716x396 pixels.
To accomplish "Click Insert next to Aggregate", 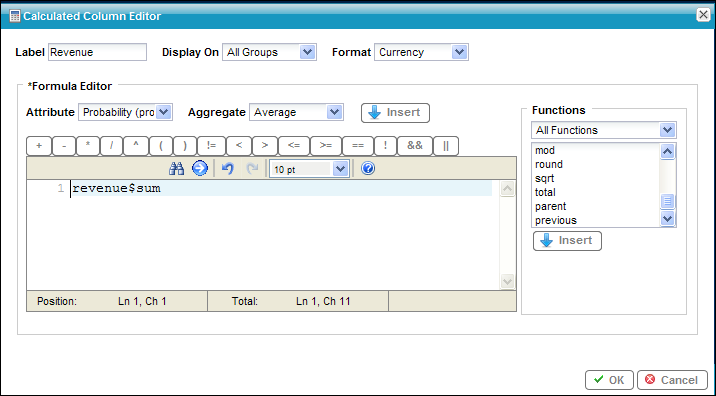I will click(395, 113).
